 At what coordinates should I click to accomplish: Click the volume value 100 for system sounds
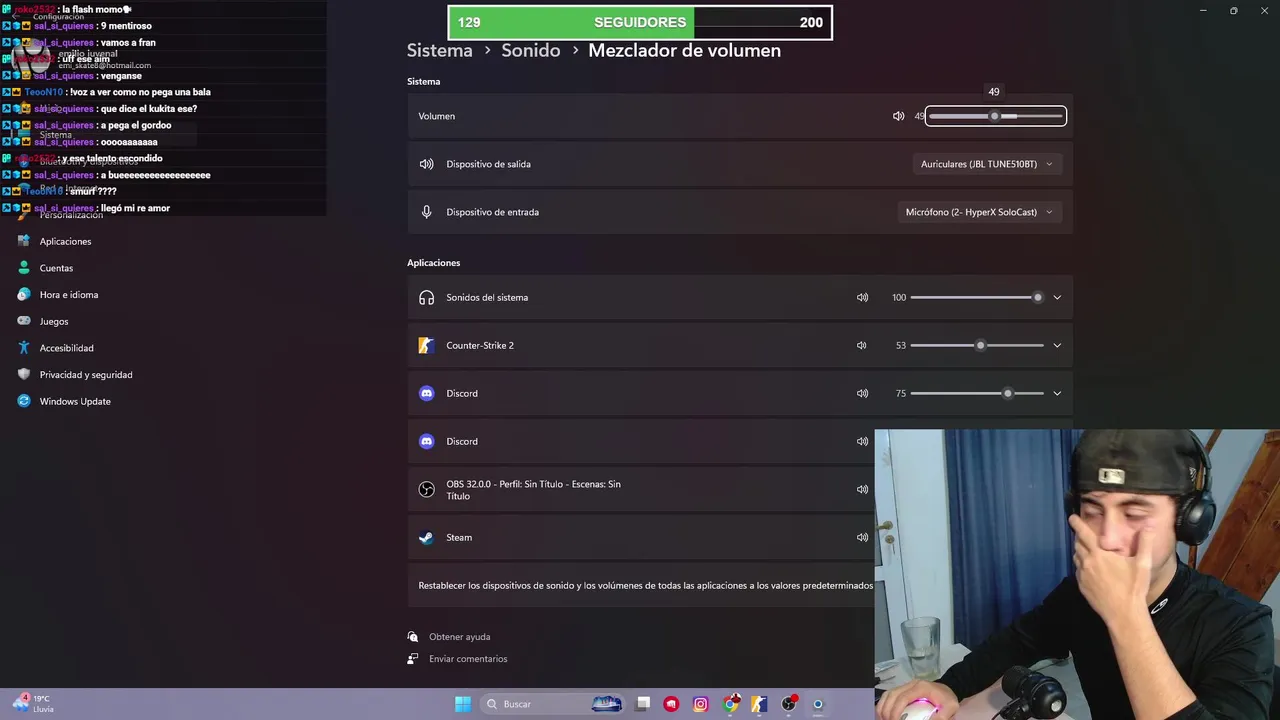899,297
